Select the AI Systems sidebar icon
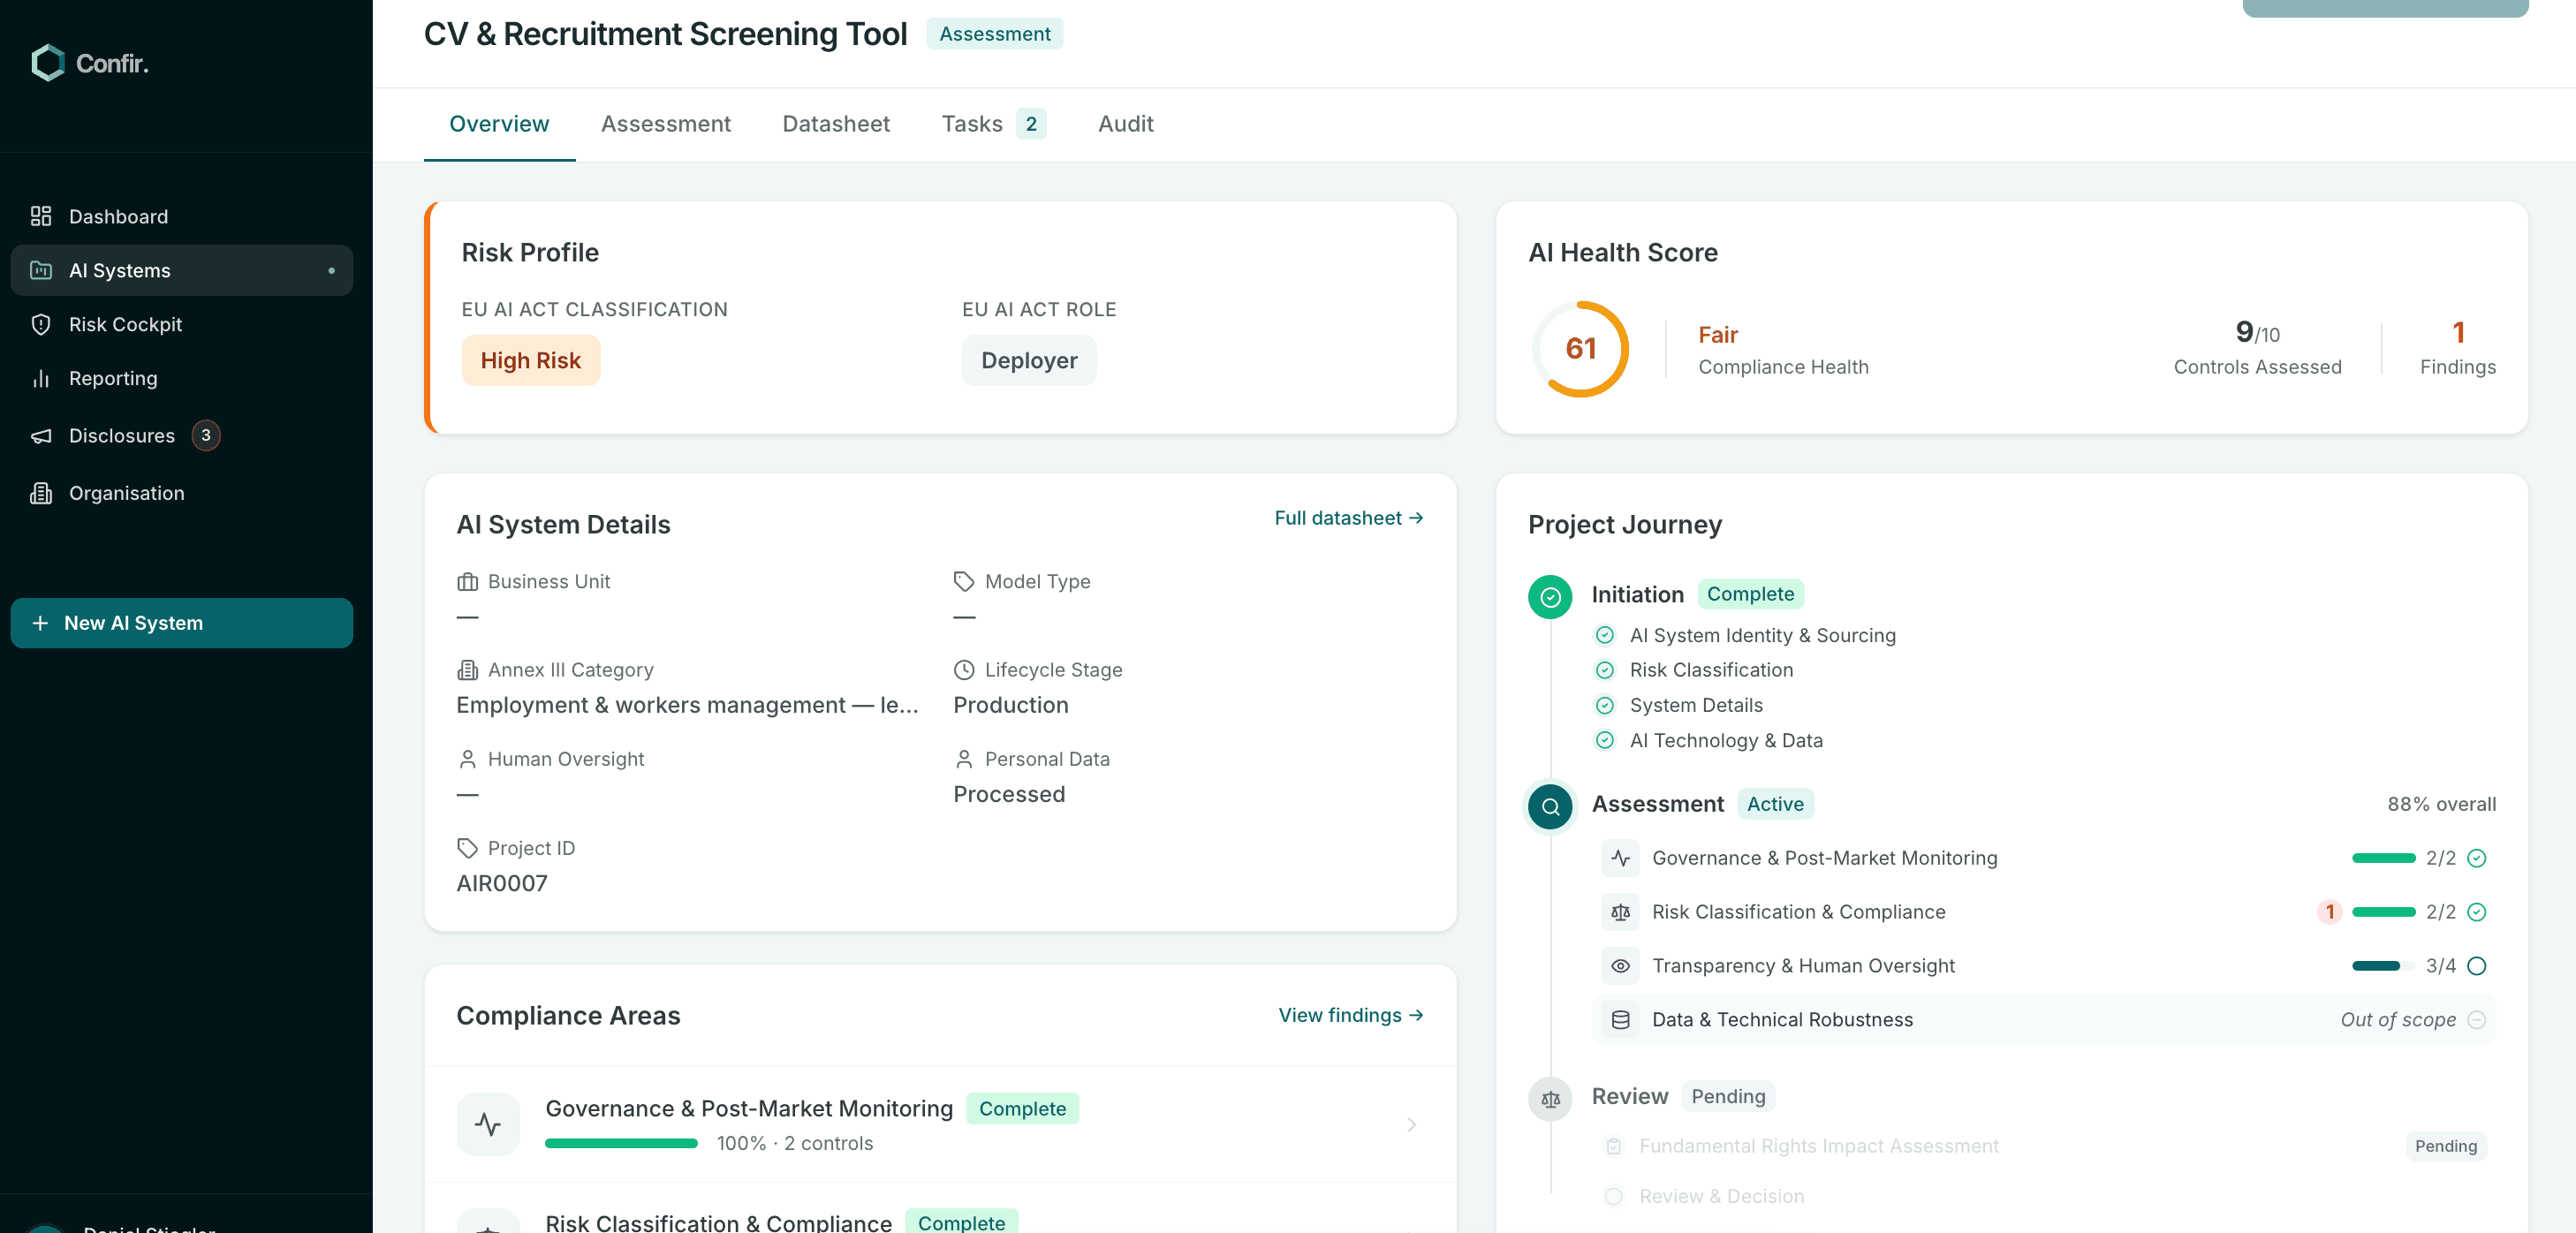Viewport: 2576px width, 1233px height. click(41, 270)
